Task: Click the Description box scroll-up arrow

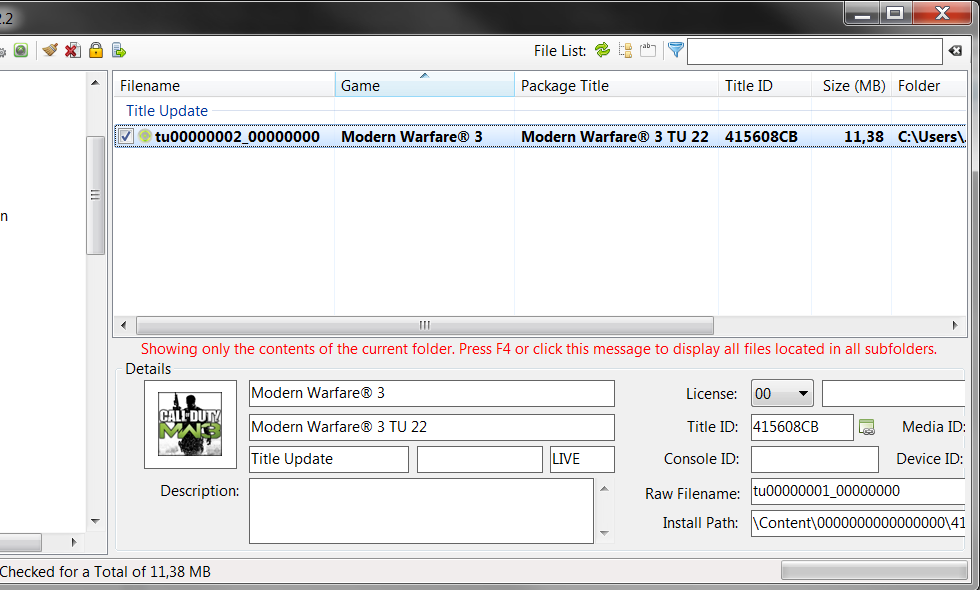Action: pos(604,489)
